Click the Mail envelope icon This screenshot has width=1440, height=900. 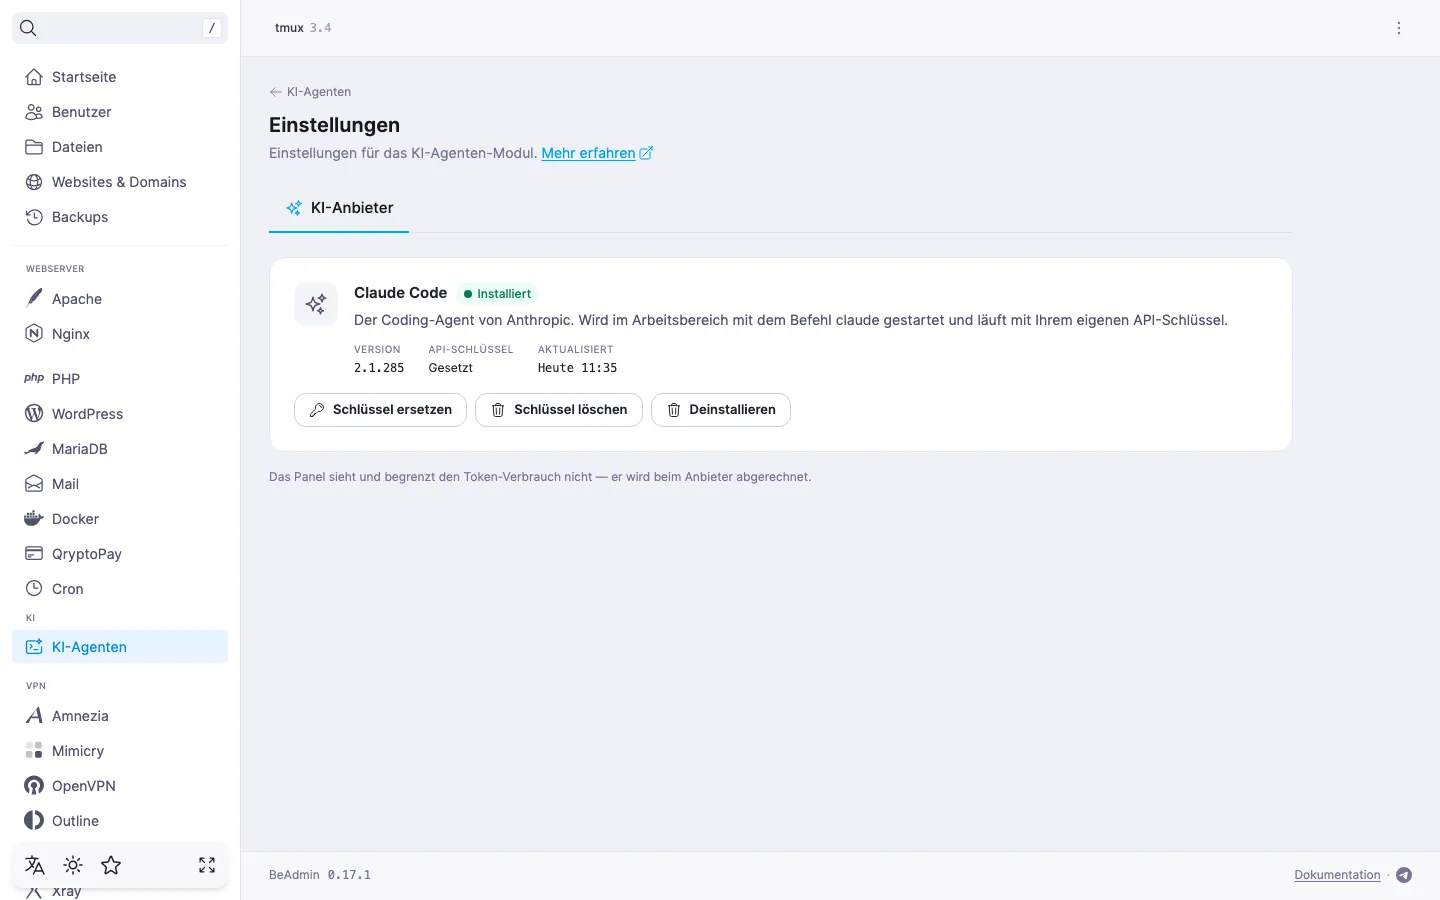tap(34, 484)
